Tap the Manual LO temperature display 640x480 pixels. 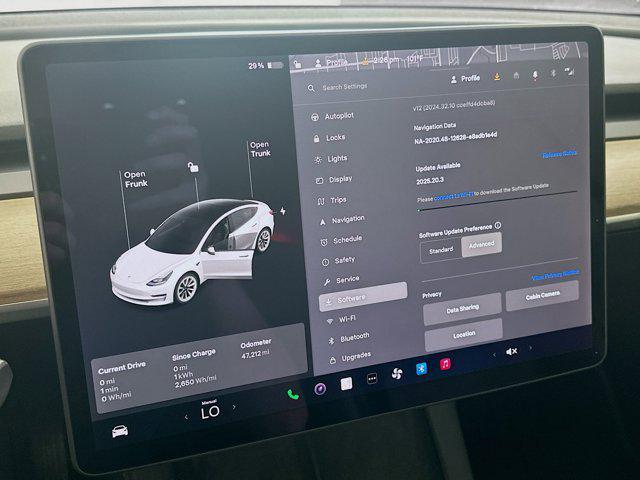210,410
